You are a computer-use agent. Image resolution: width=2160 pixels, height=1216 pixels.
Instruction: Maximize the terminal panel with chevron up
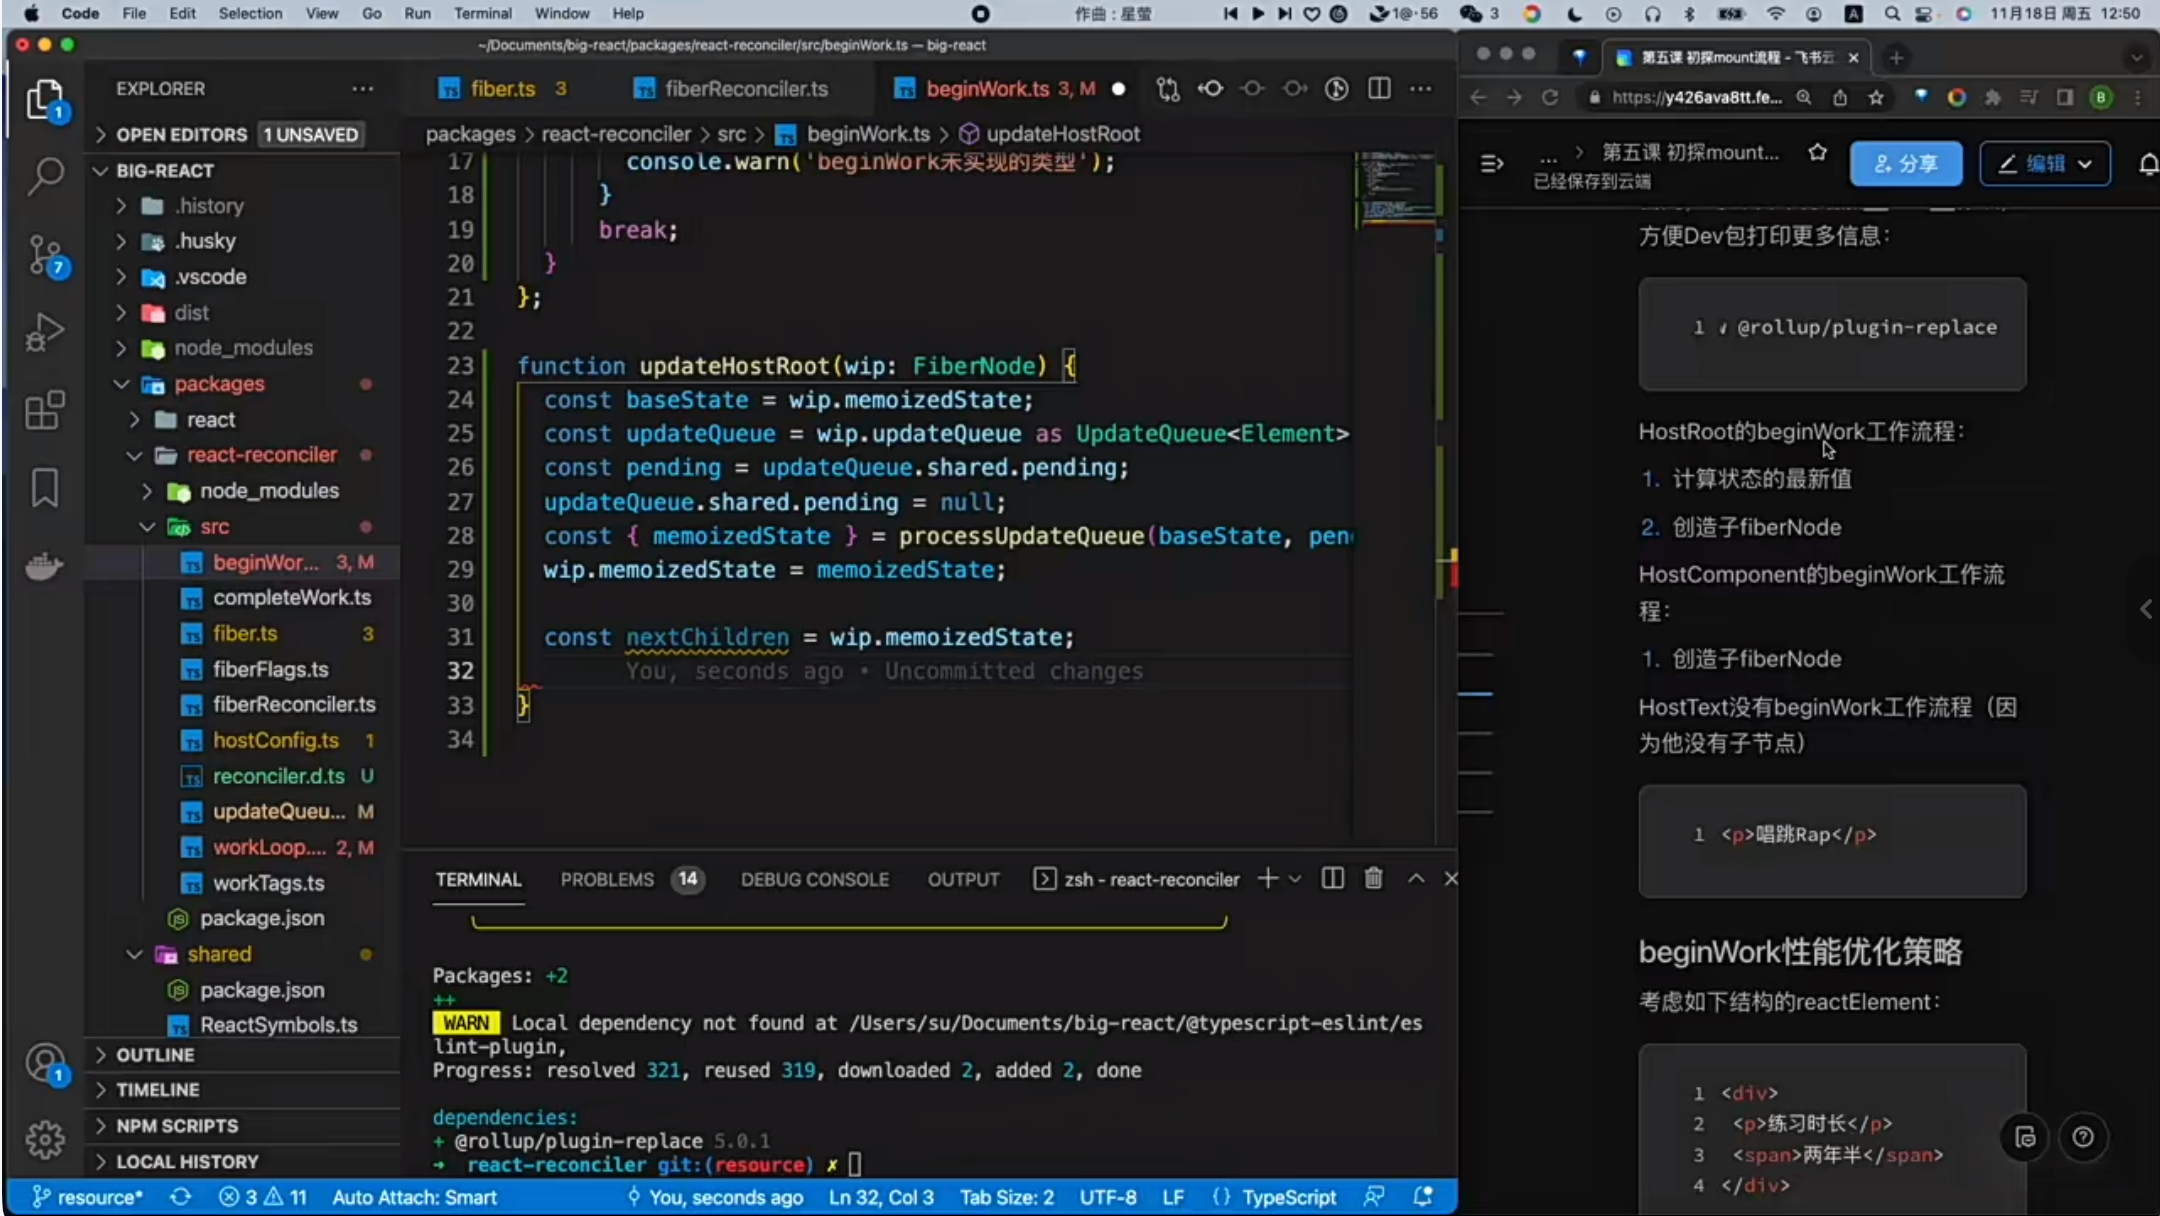click(x=1416, y=878)
